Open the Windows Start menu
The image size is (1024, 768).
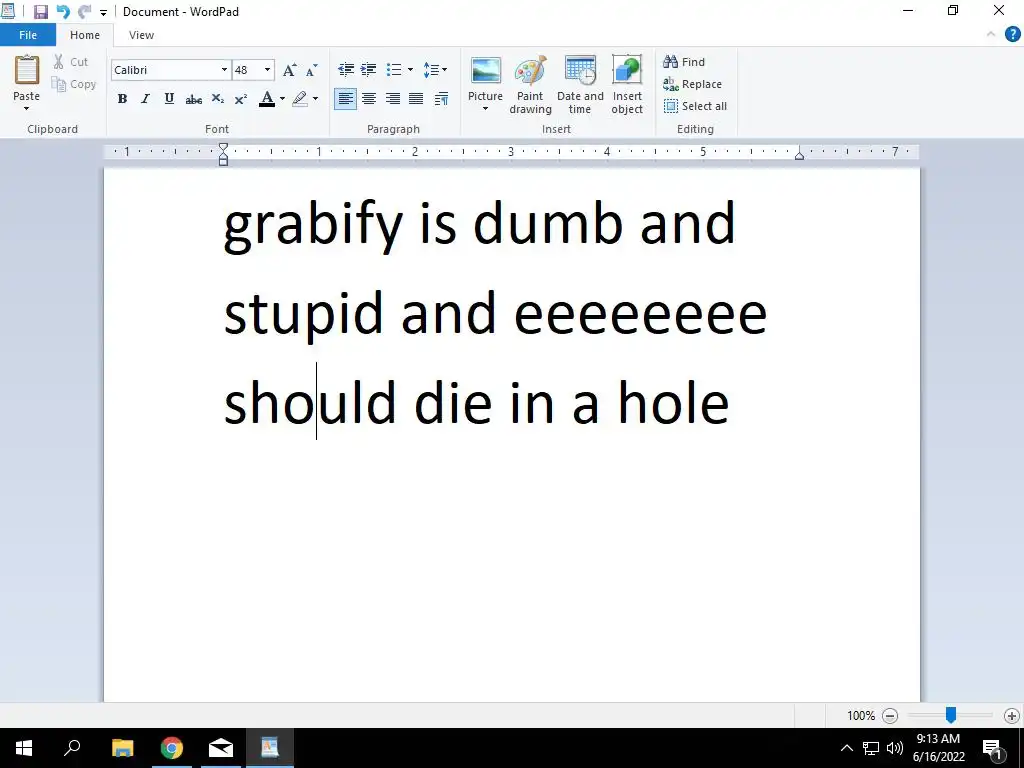click(x=24, y=748)
